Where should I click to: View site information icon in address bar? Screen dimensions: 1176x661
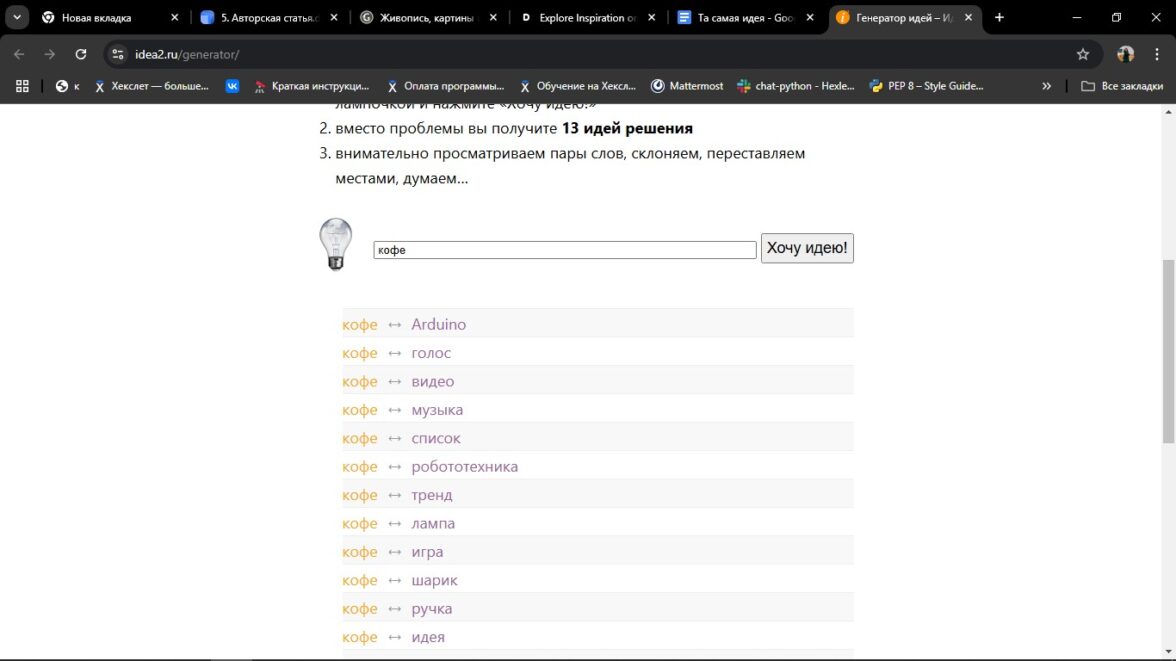pos(118,54)
